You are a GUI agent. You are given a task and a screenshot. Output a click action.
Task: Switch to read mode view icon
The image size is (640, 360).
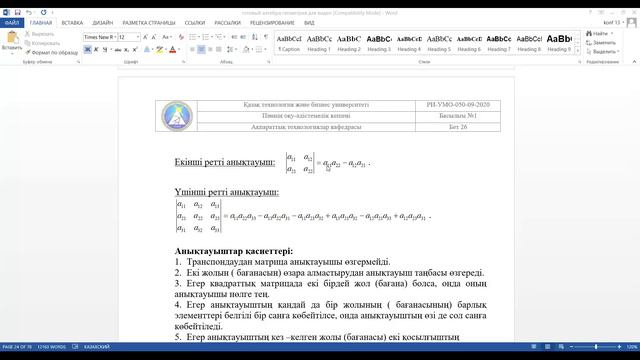[534, 347]
